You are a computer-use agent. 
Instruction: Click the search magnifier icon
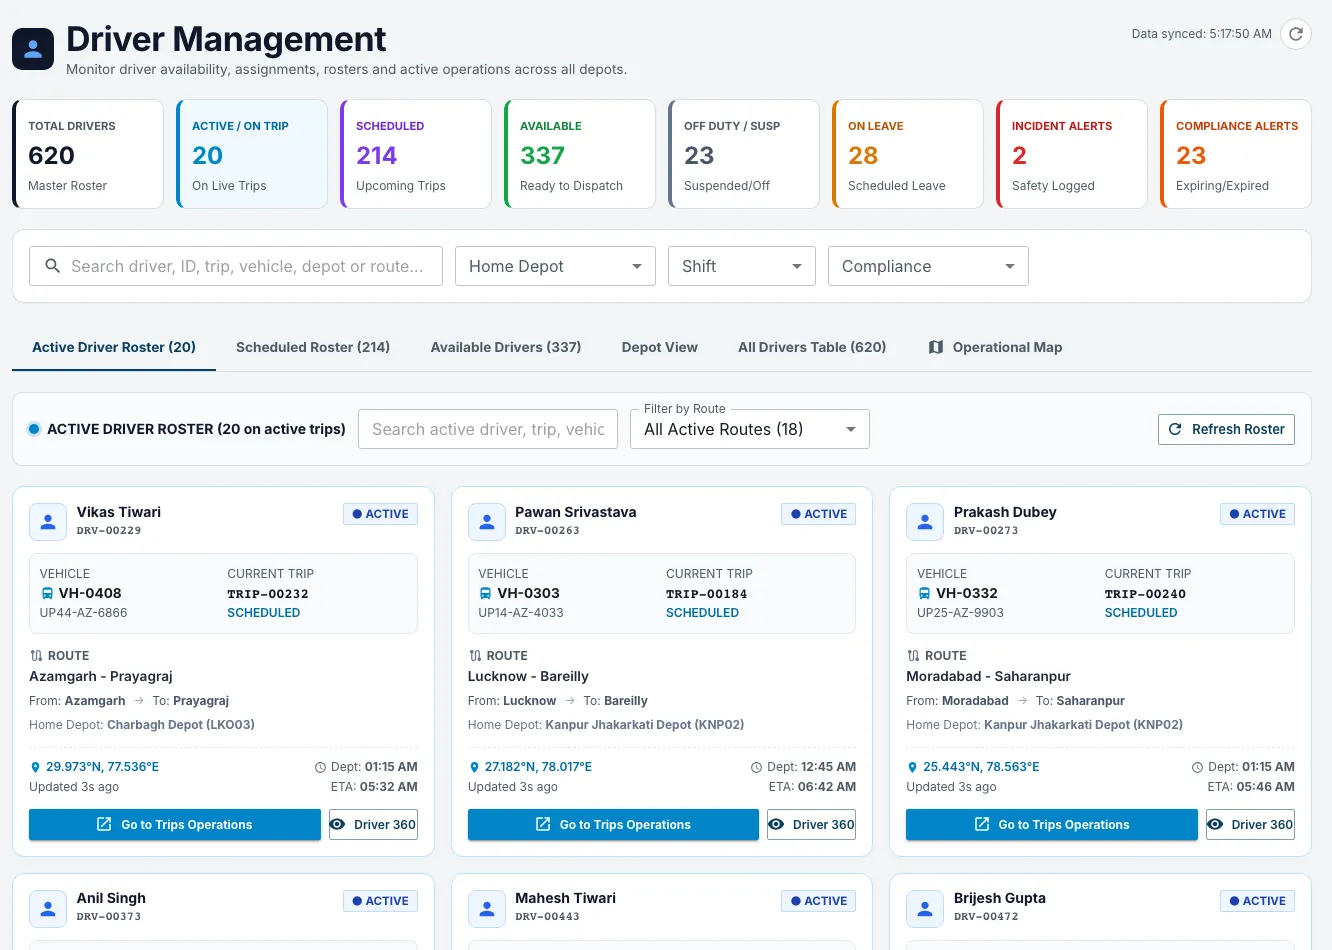(x=53, y=266)
